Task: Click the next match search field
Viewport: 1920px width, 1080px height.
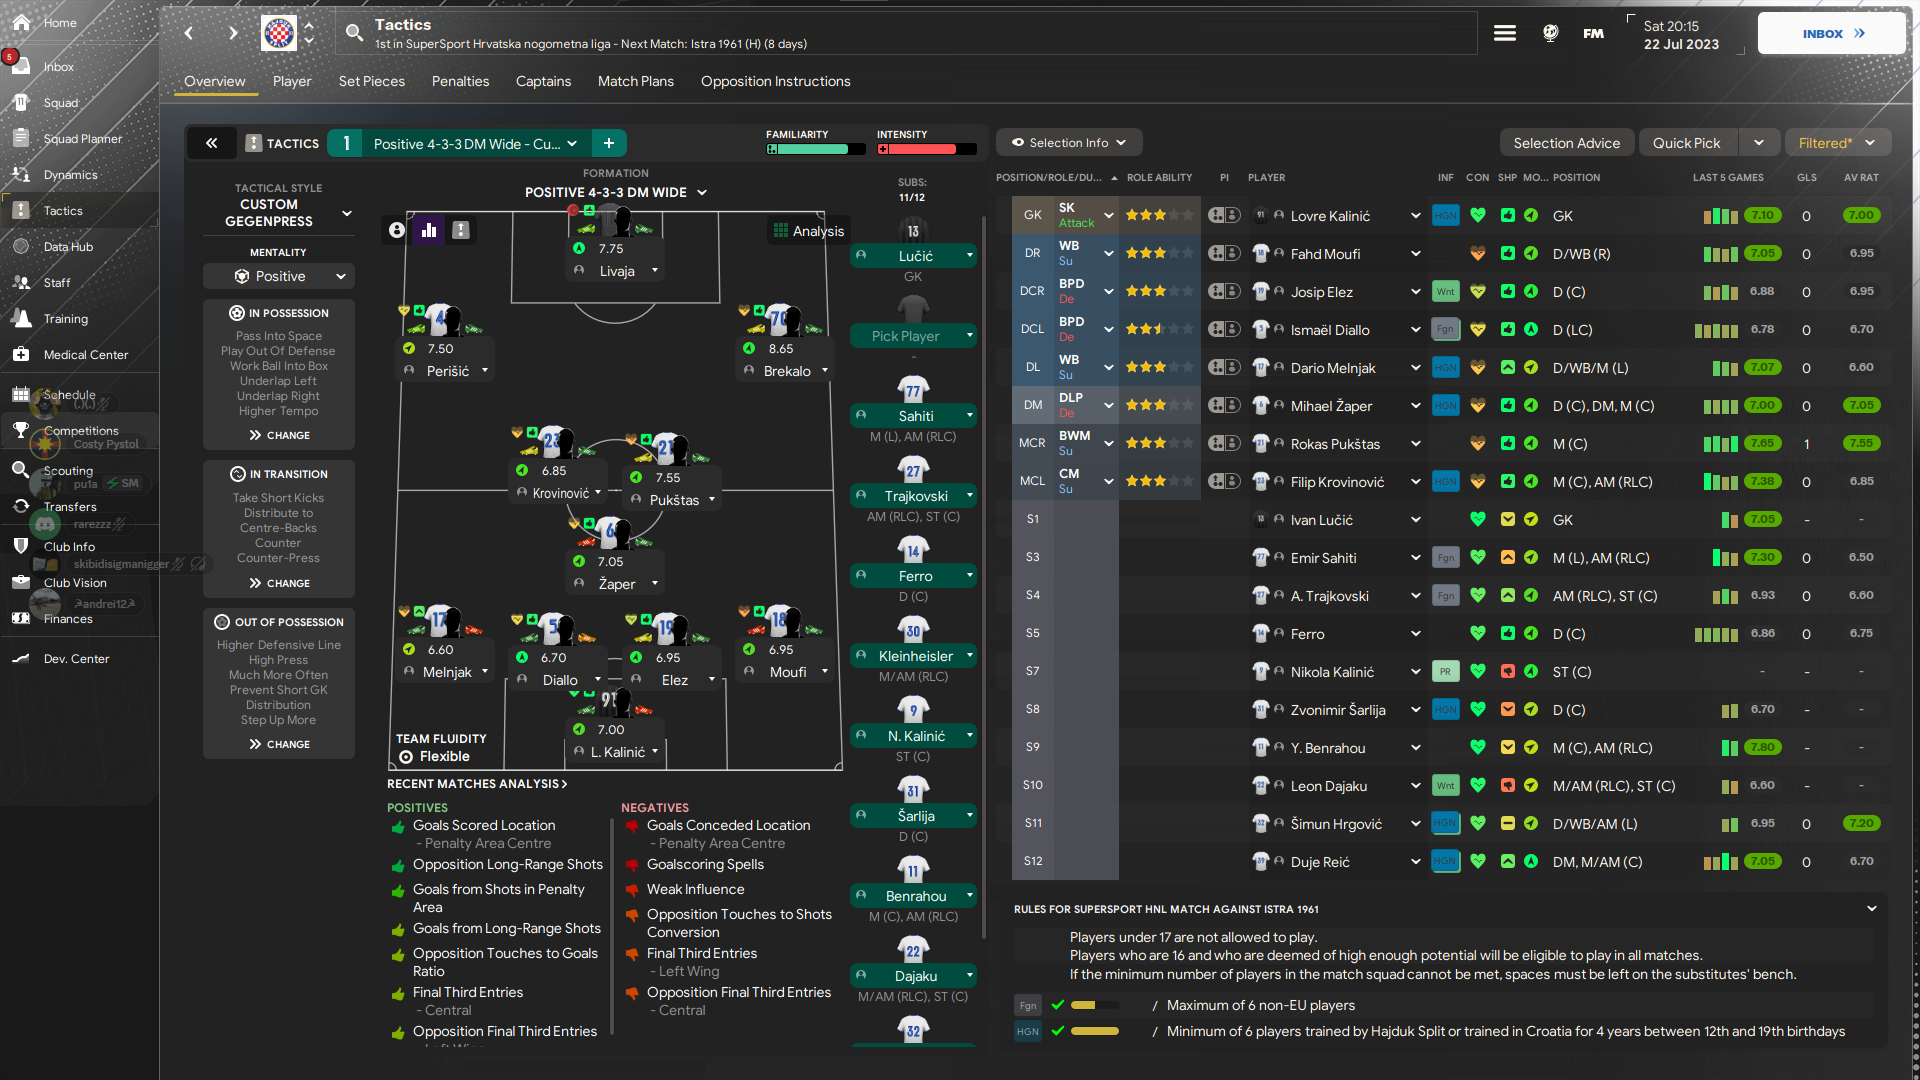Action: [x=900, y=33]
